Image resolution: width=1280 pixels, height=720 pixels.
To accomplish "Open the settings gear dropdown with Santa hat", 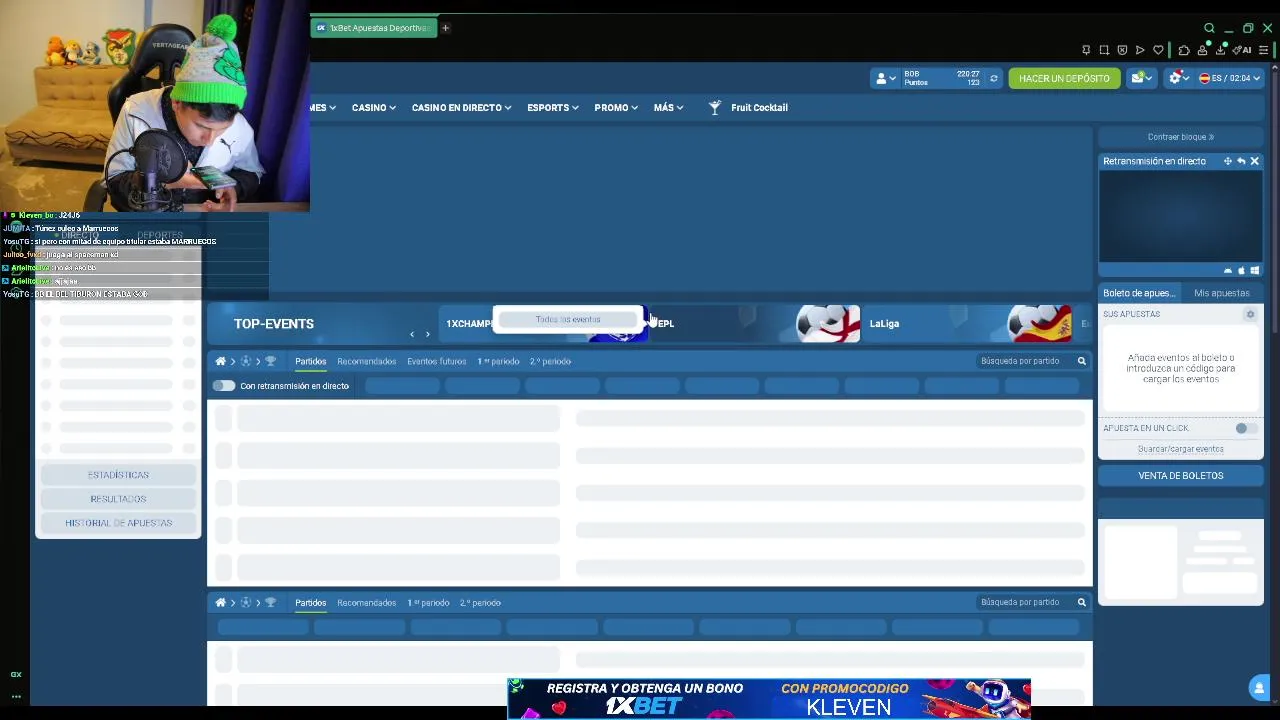I will click(1180, 78).
